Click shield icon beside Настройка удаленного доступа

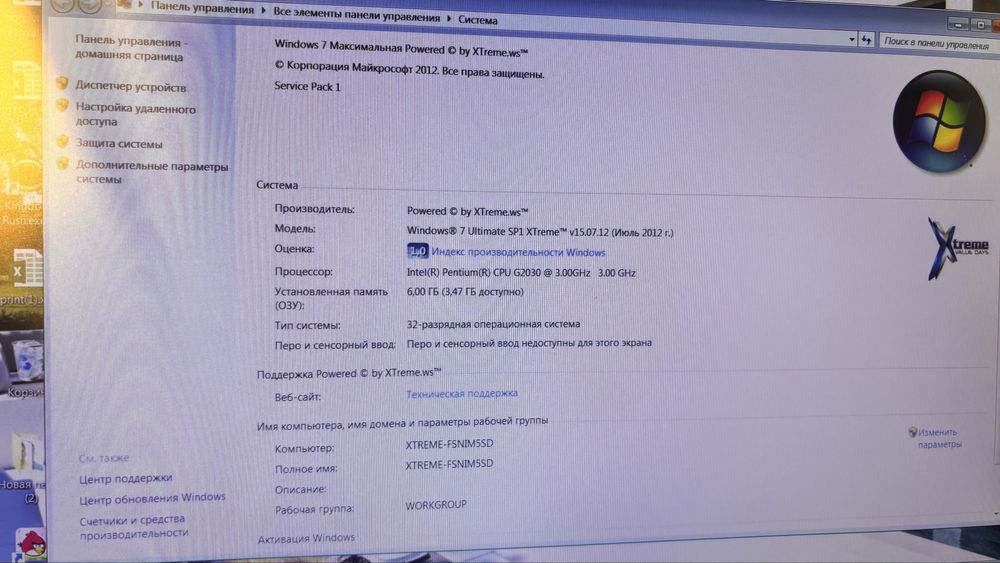coord(62,105)
